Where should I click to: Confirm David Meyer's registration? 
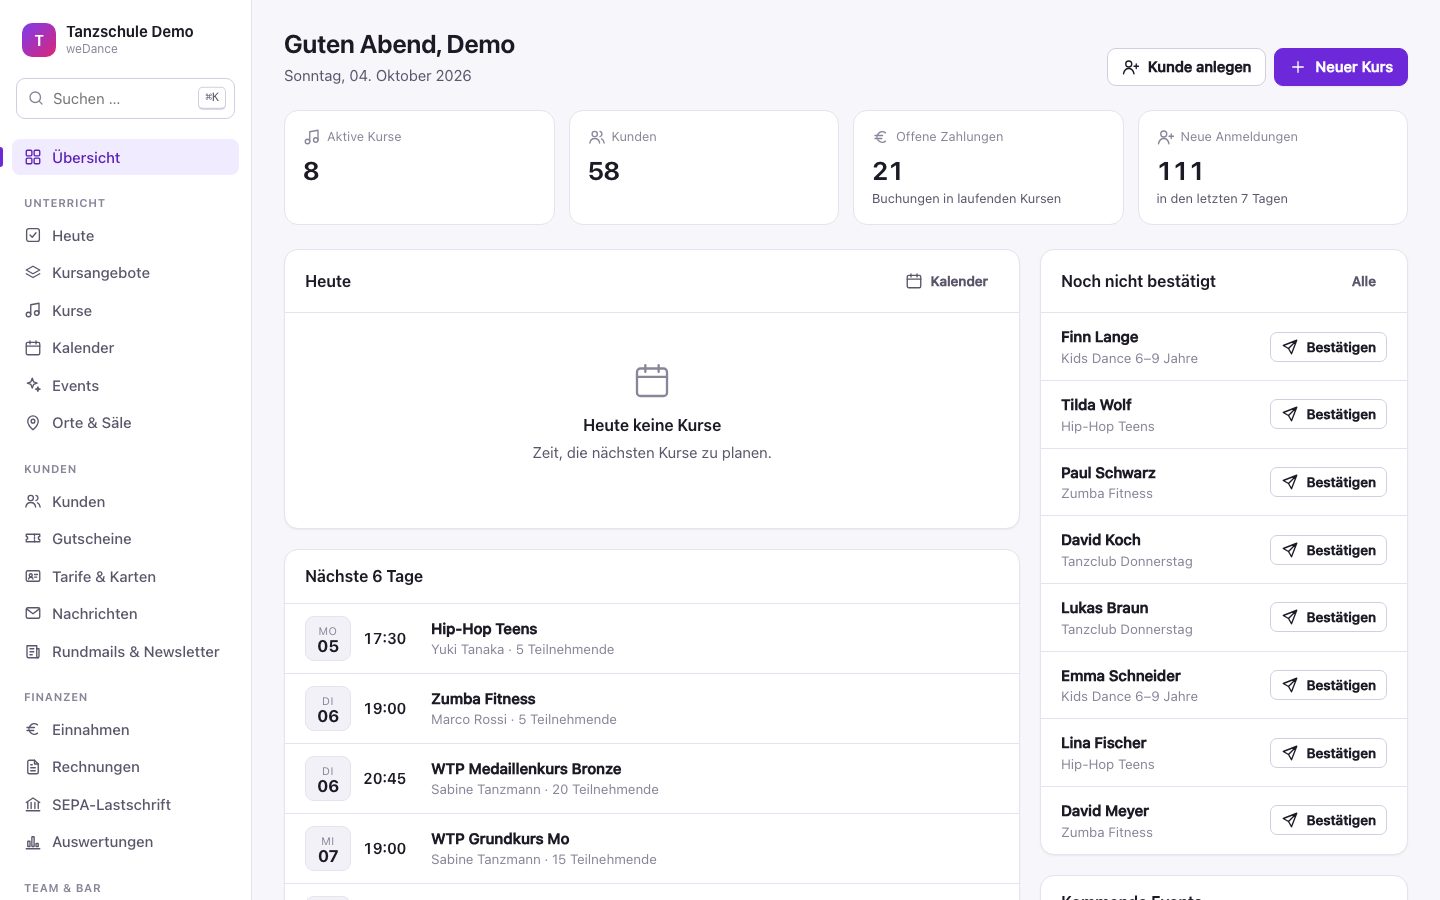point(1328,820)
